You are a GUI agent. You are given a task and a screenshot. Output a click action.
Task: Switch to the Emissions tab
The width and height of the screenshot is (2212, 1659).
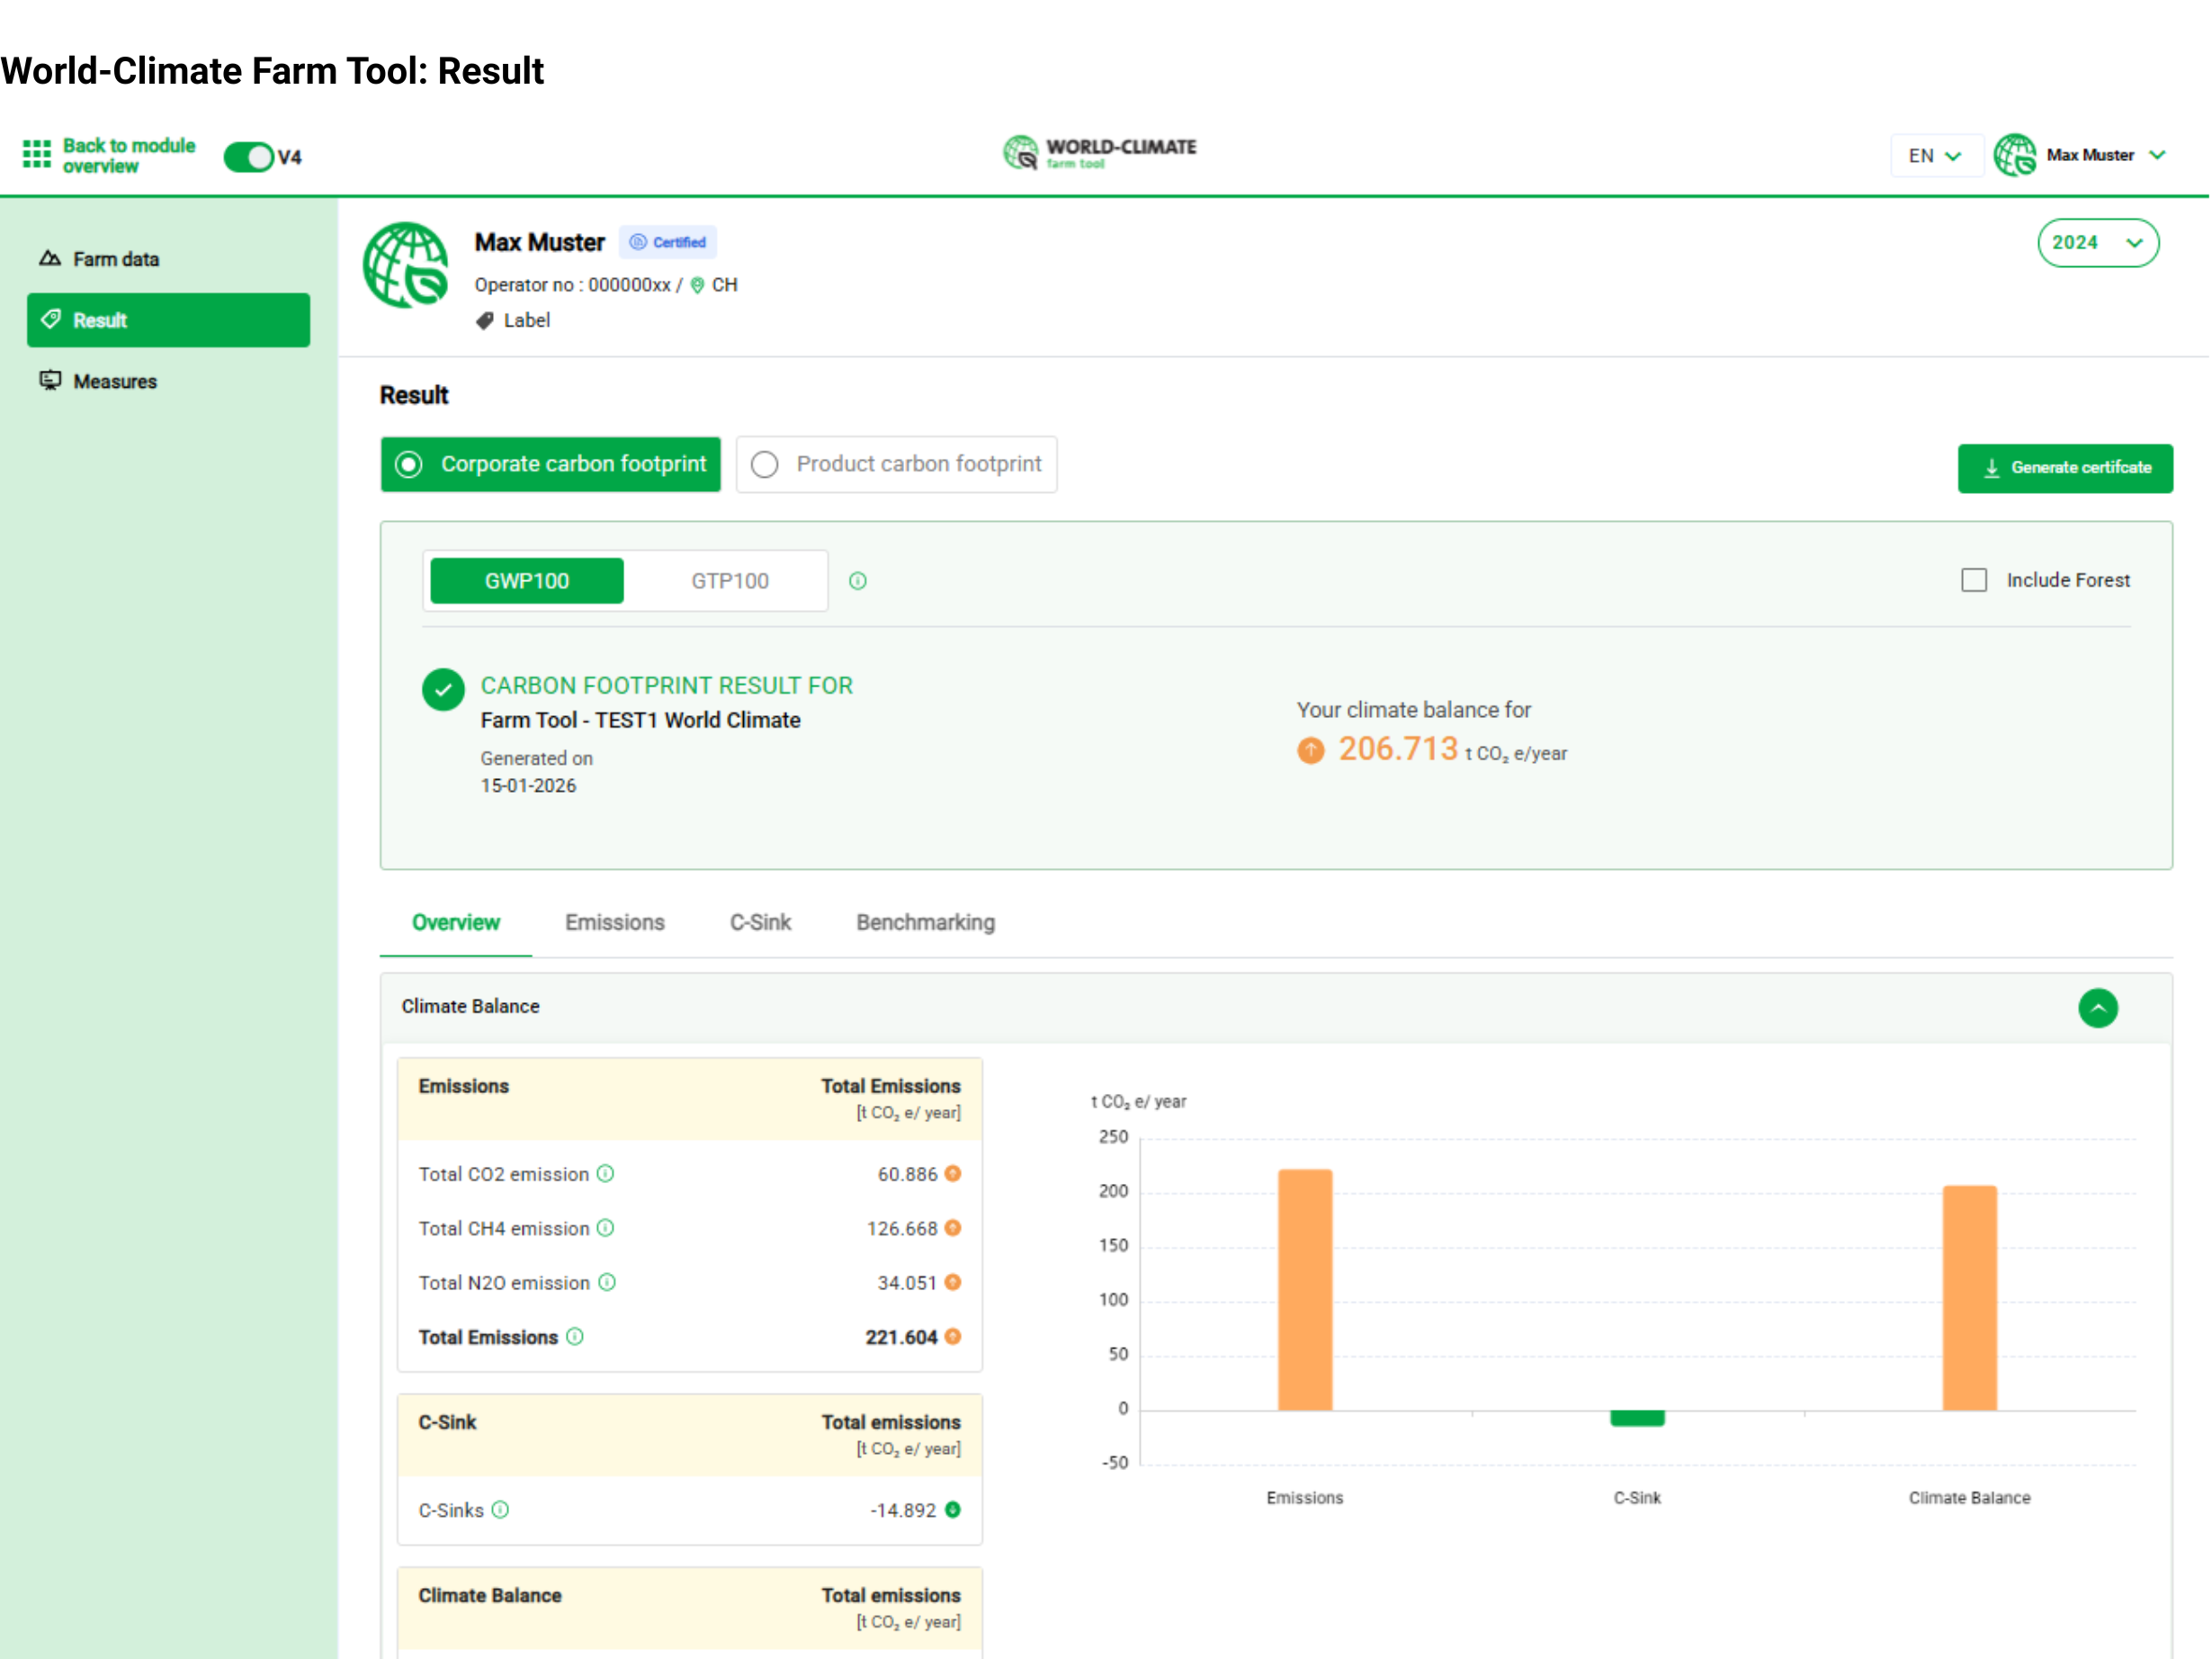(x=614, y=922)
